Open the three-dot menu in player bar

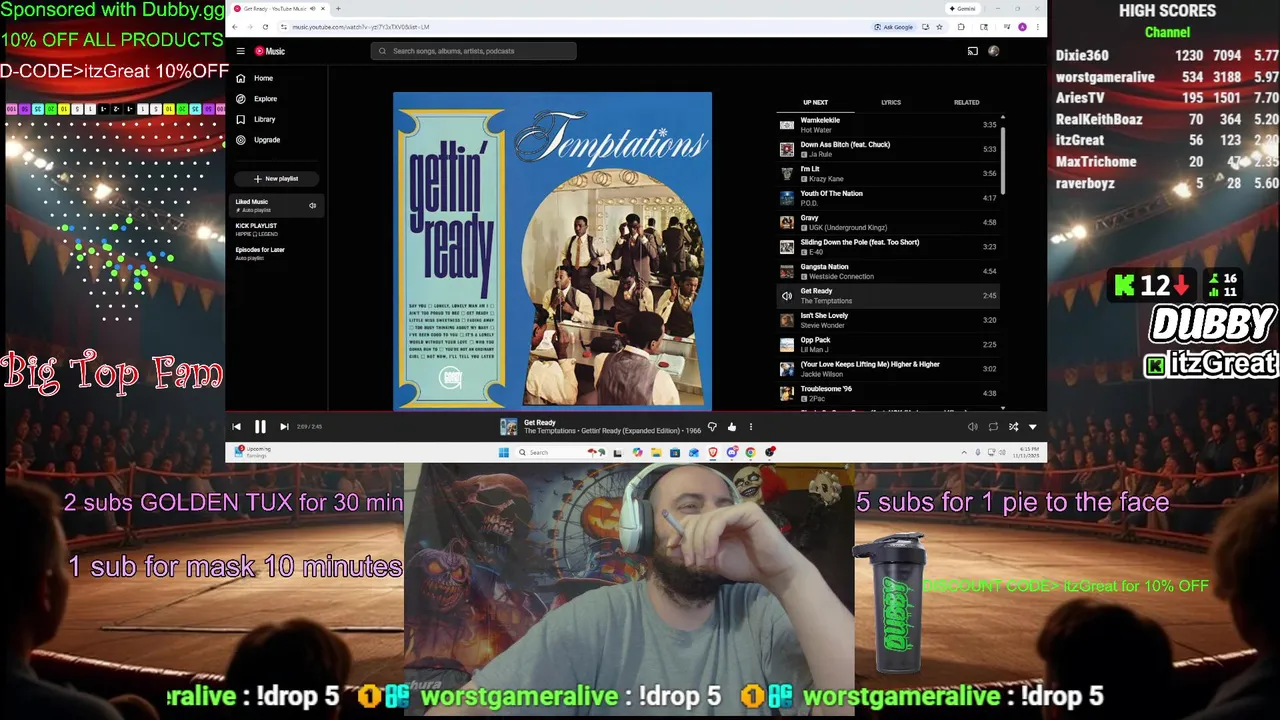pos(750,427)
